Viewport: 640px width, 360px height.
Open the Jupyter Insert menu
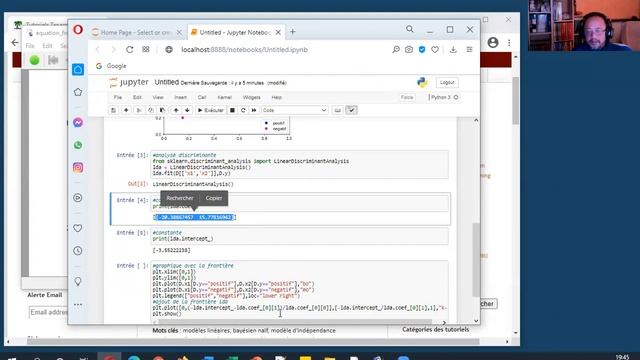tap(180, 98)
